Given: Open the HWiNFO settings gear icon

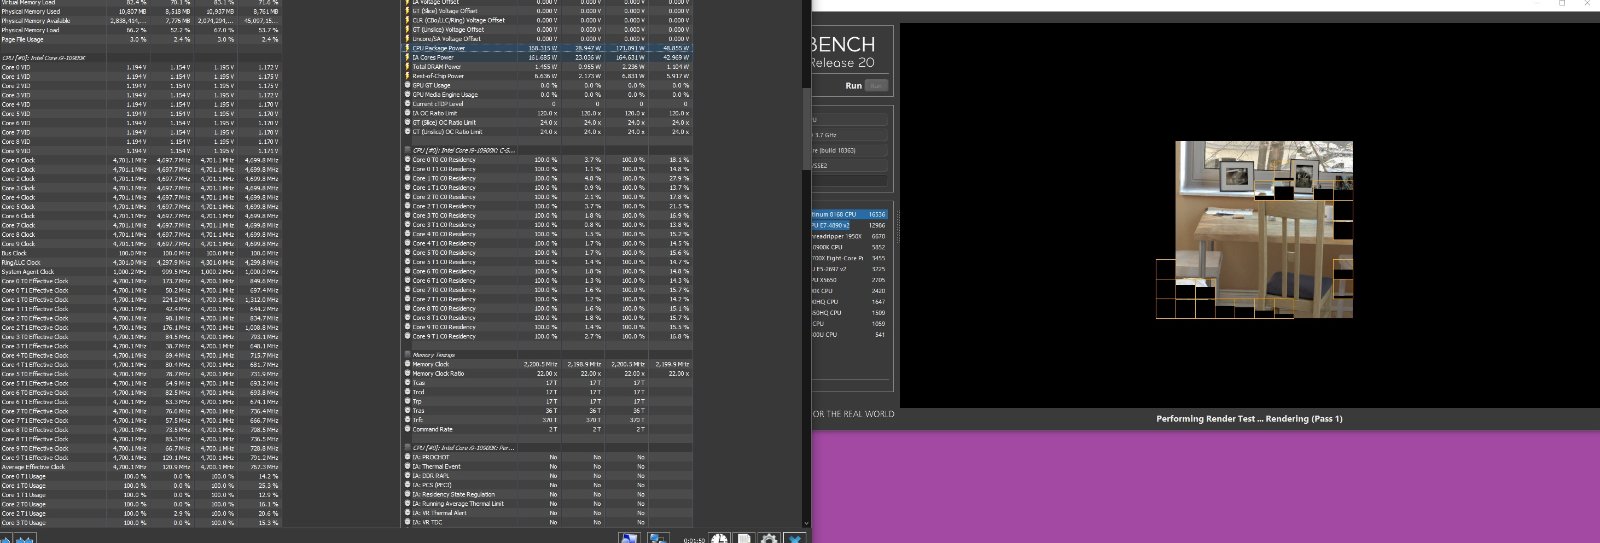Looking at the screenshot, I should [769, 538].
